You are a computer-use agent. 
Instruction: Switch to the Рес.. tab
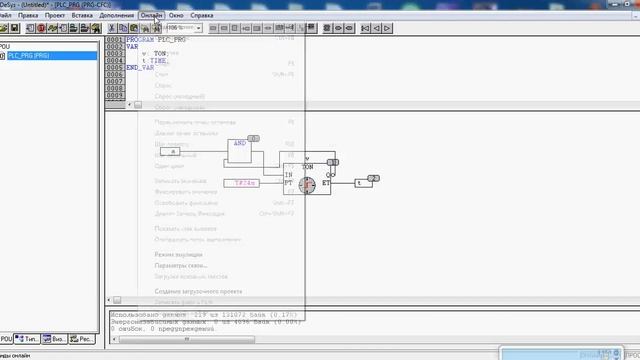tap(82, 339)
